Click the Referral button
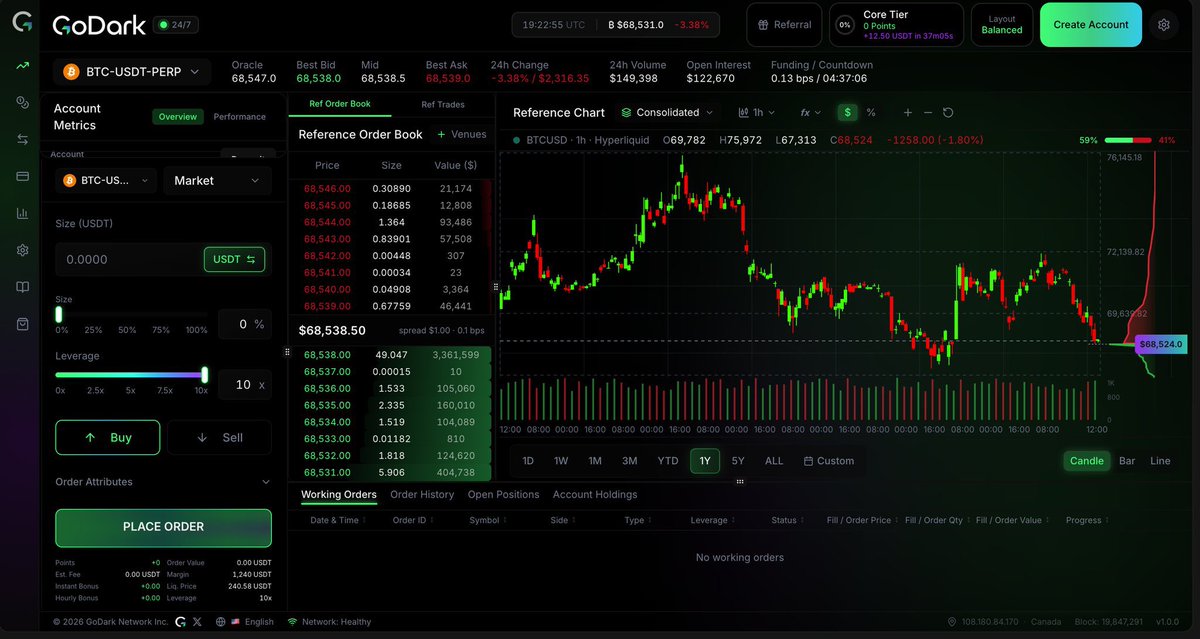 784,25
